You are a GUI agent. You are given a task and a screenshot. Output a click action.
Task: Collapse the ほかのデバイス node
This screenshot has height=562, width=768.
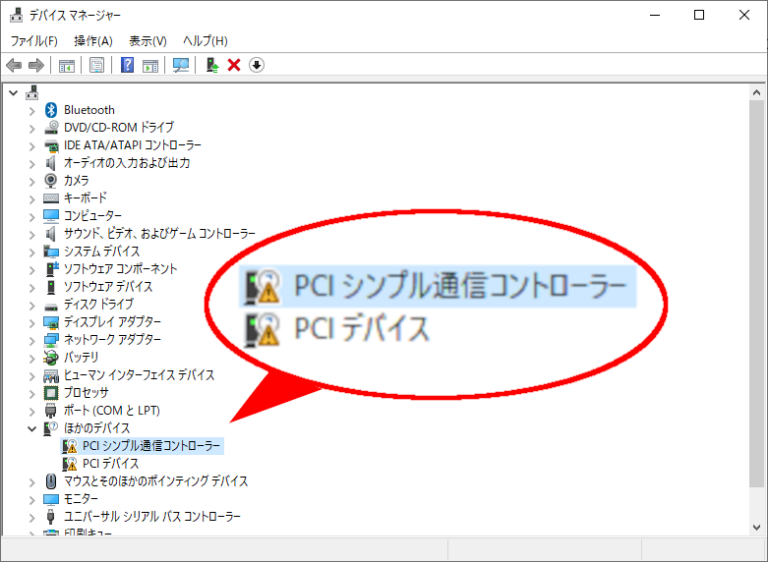(32, 429)
